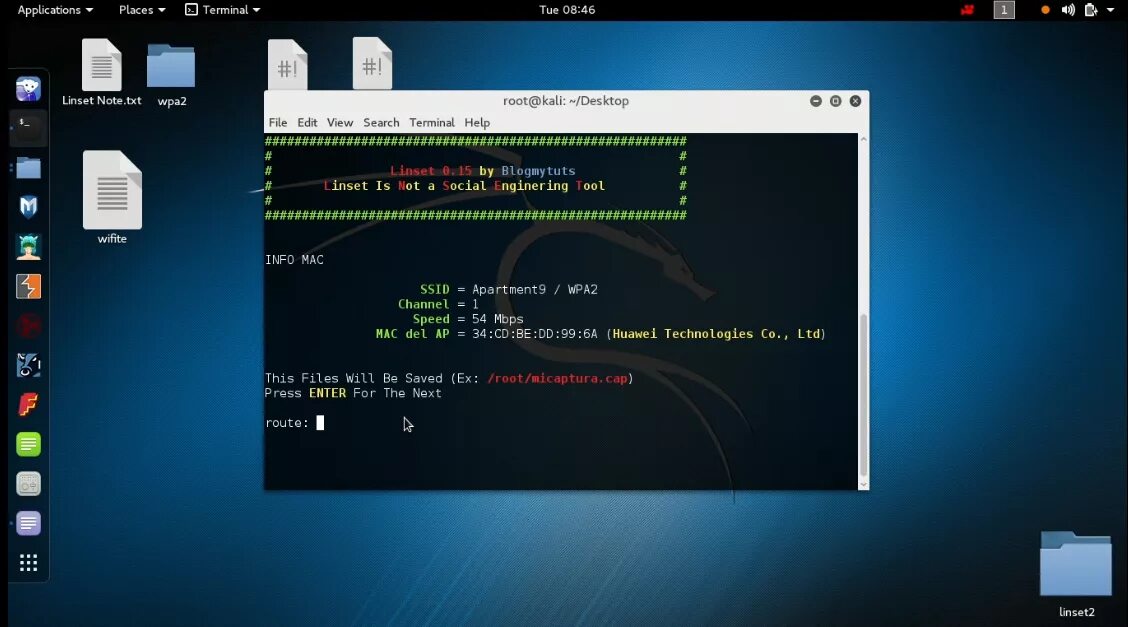Click the MAC address 34:CD:BE:DD:99:6A
Screen dimensions: 1128x627
(x=535, y=334)
